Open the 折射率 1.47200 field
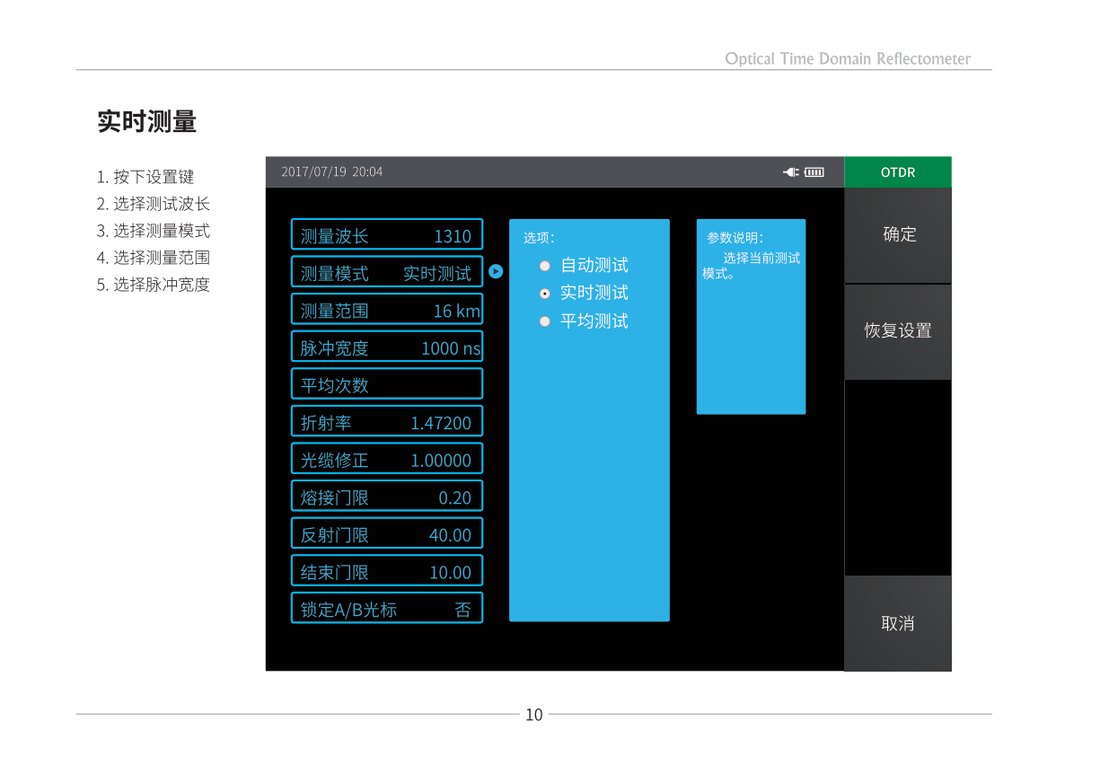The image size is (1100, 774). (387, 421)
